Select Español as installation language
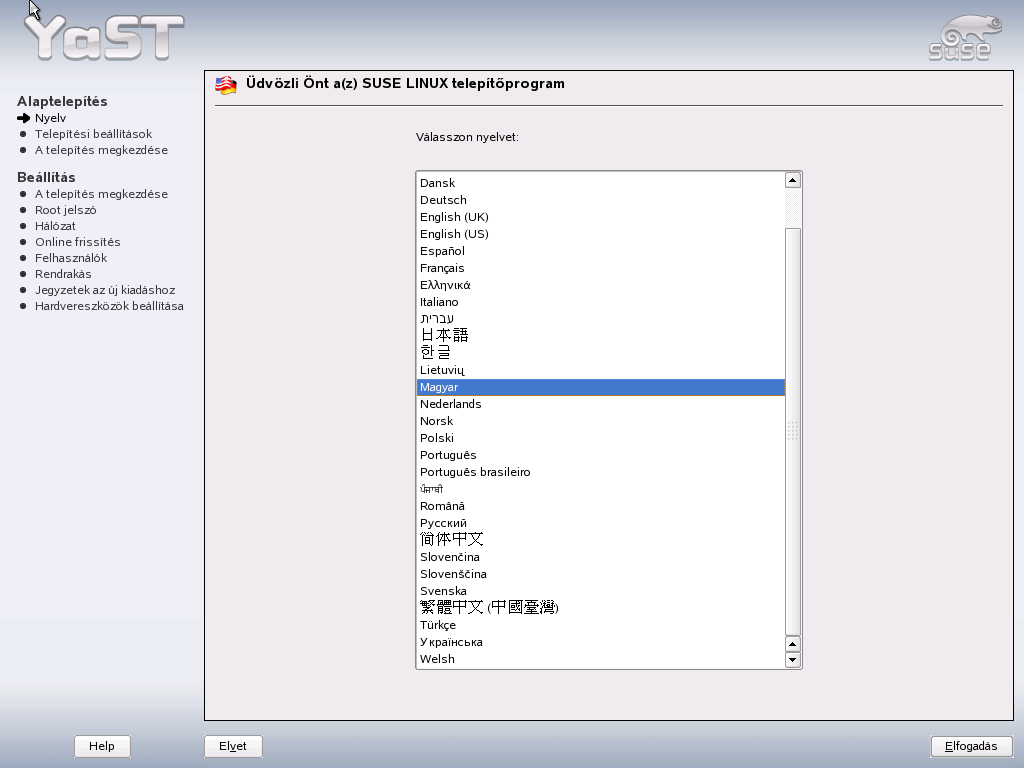 tap(601, 251)
